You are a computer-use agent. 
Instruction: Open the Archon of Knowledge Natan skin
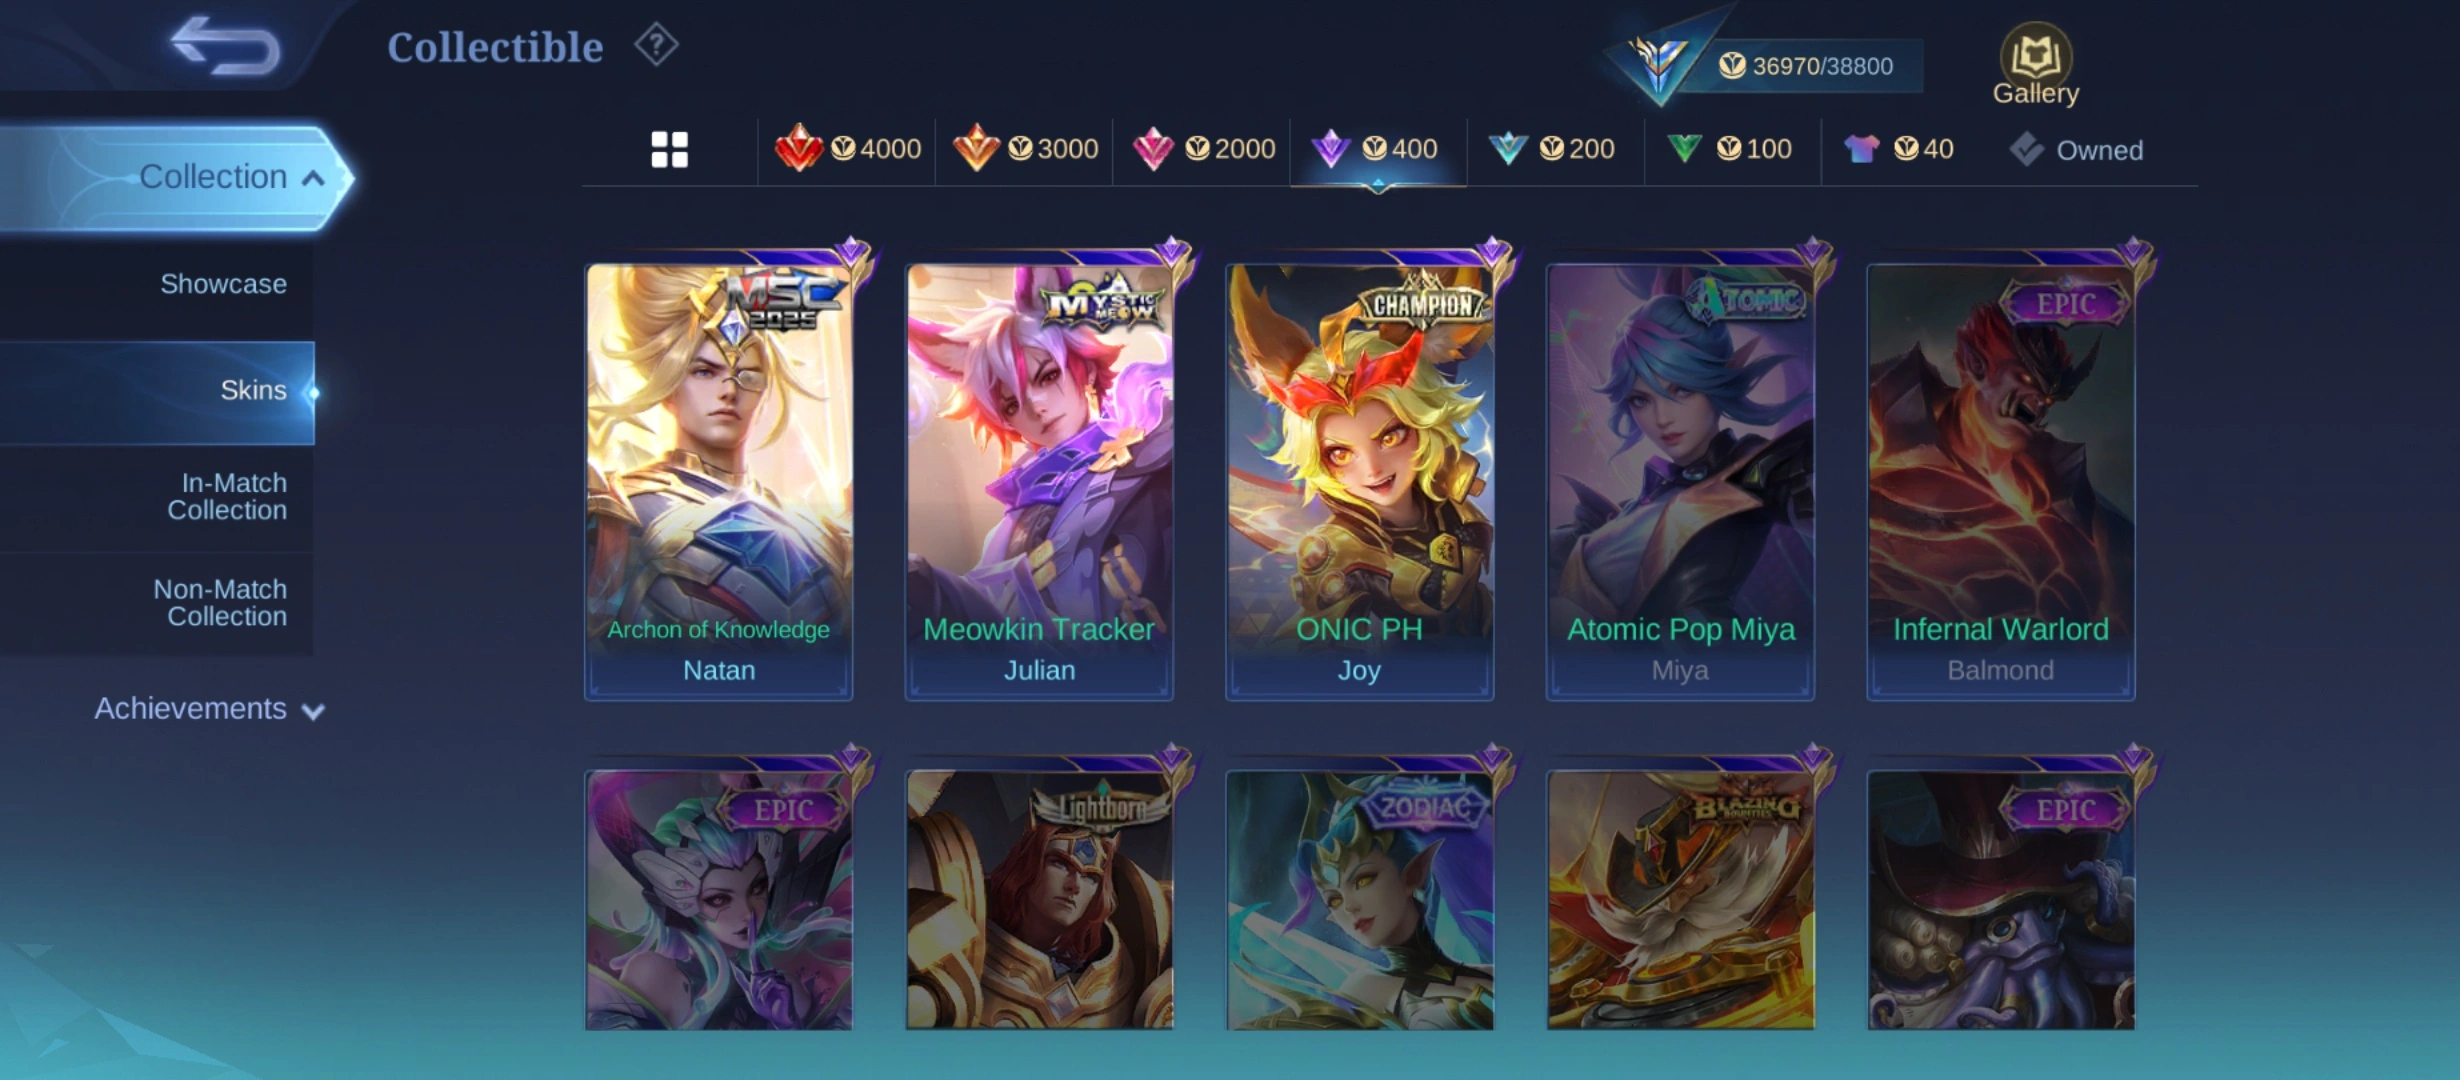tap(718, 482)
